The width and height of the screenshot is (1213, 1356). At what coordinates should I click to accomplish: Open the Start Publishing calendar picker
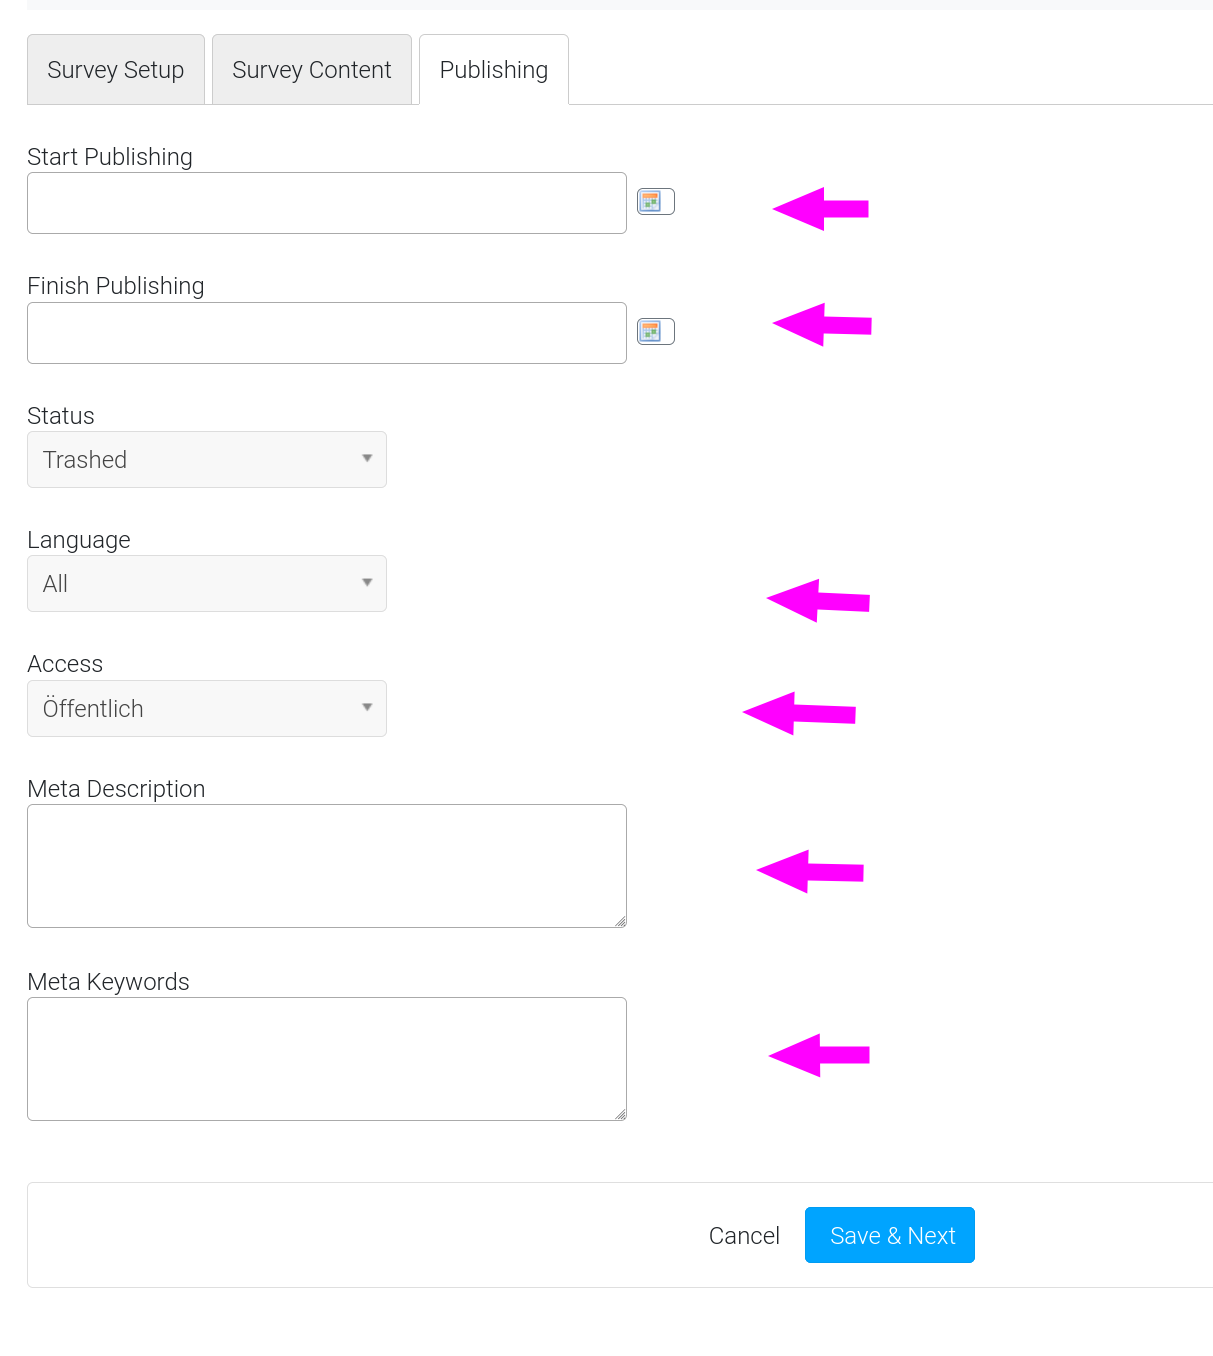[655, 202]
